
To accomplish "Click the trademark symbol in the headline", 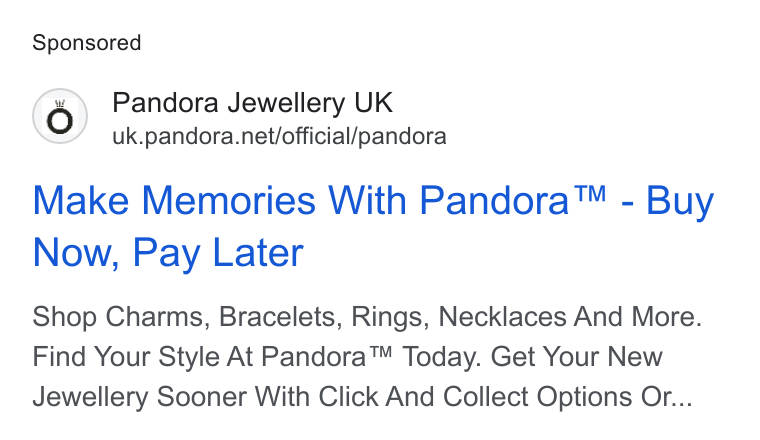I will (589, 194).
